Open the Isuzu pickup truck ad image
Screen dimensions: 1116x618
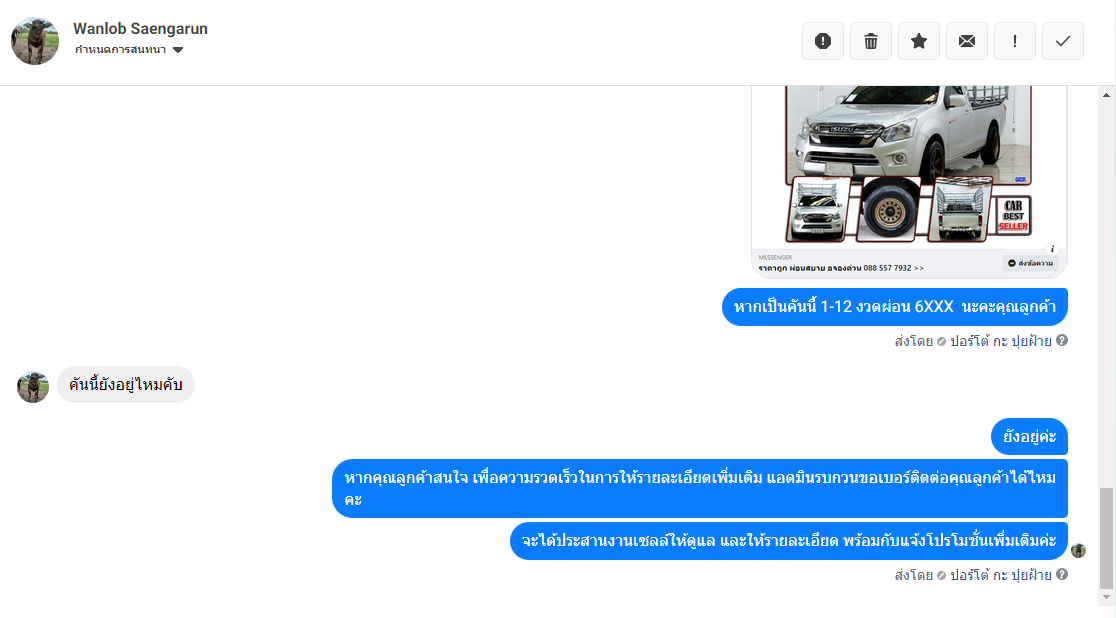(909, 165)
